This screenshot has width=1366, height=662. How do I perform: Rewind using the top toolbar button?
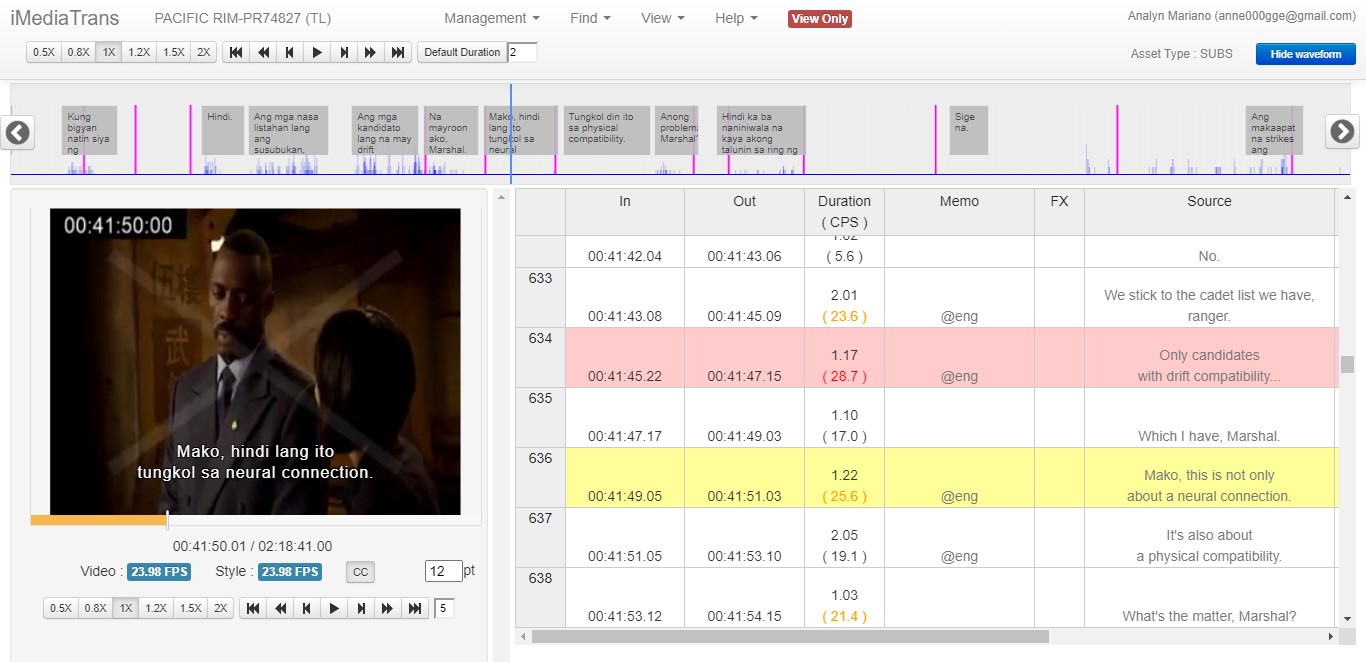point(263,52)
